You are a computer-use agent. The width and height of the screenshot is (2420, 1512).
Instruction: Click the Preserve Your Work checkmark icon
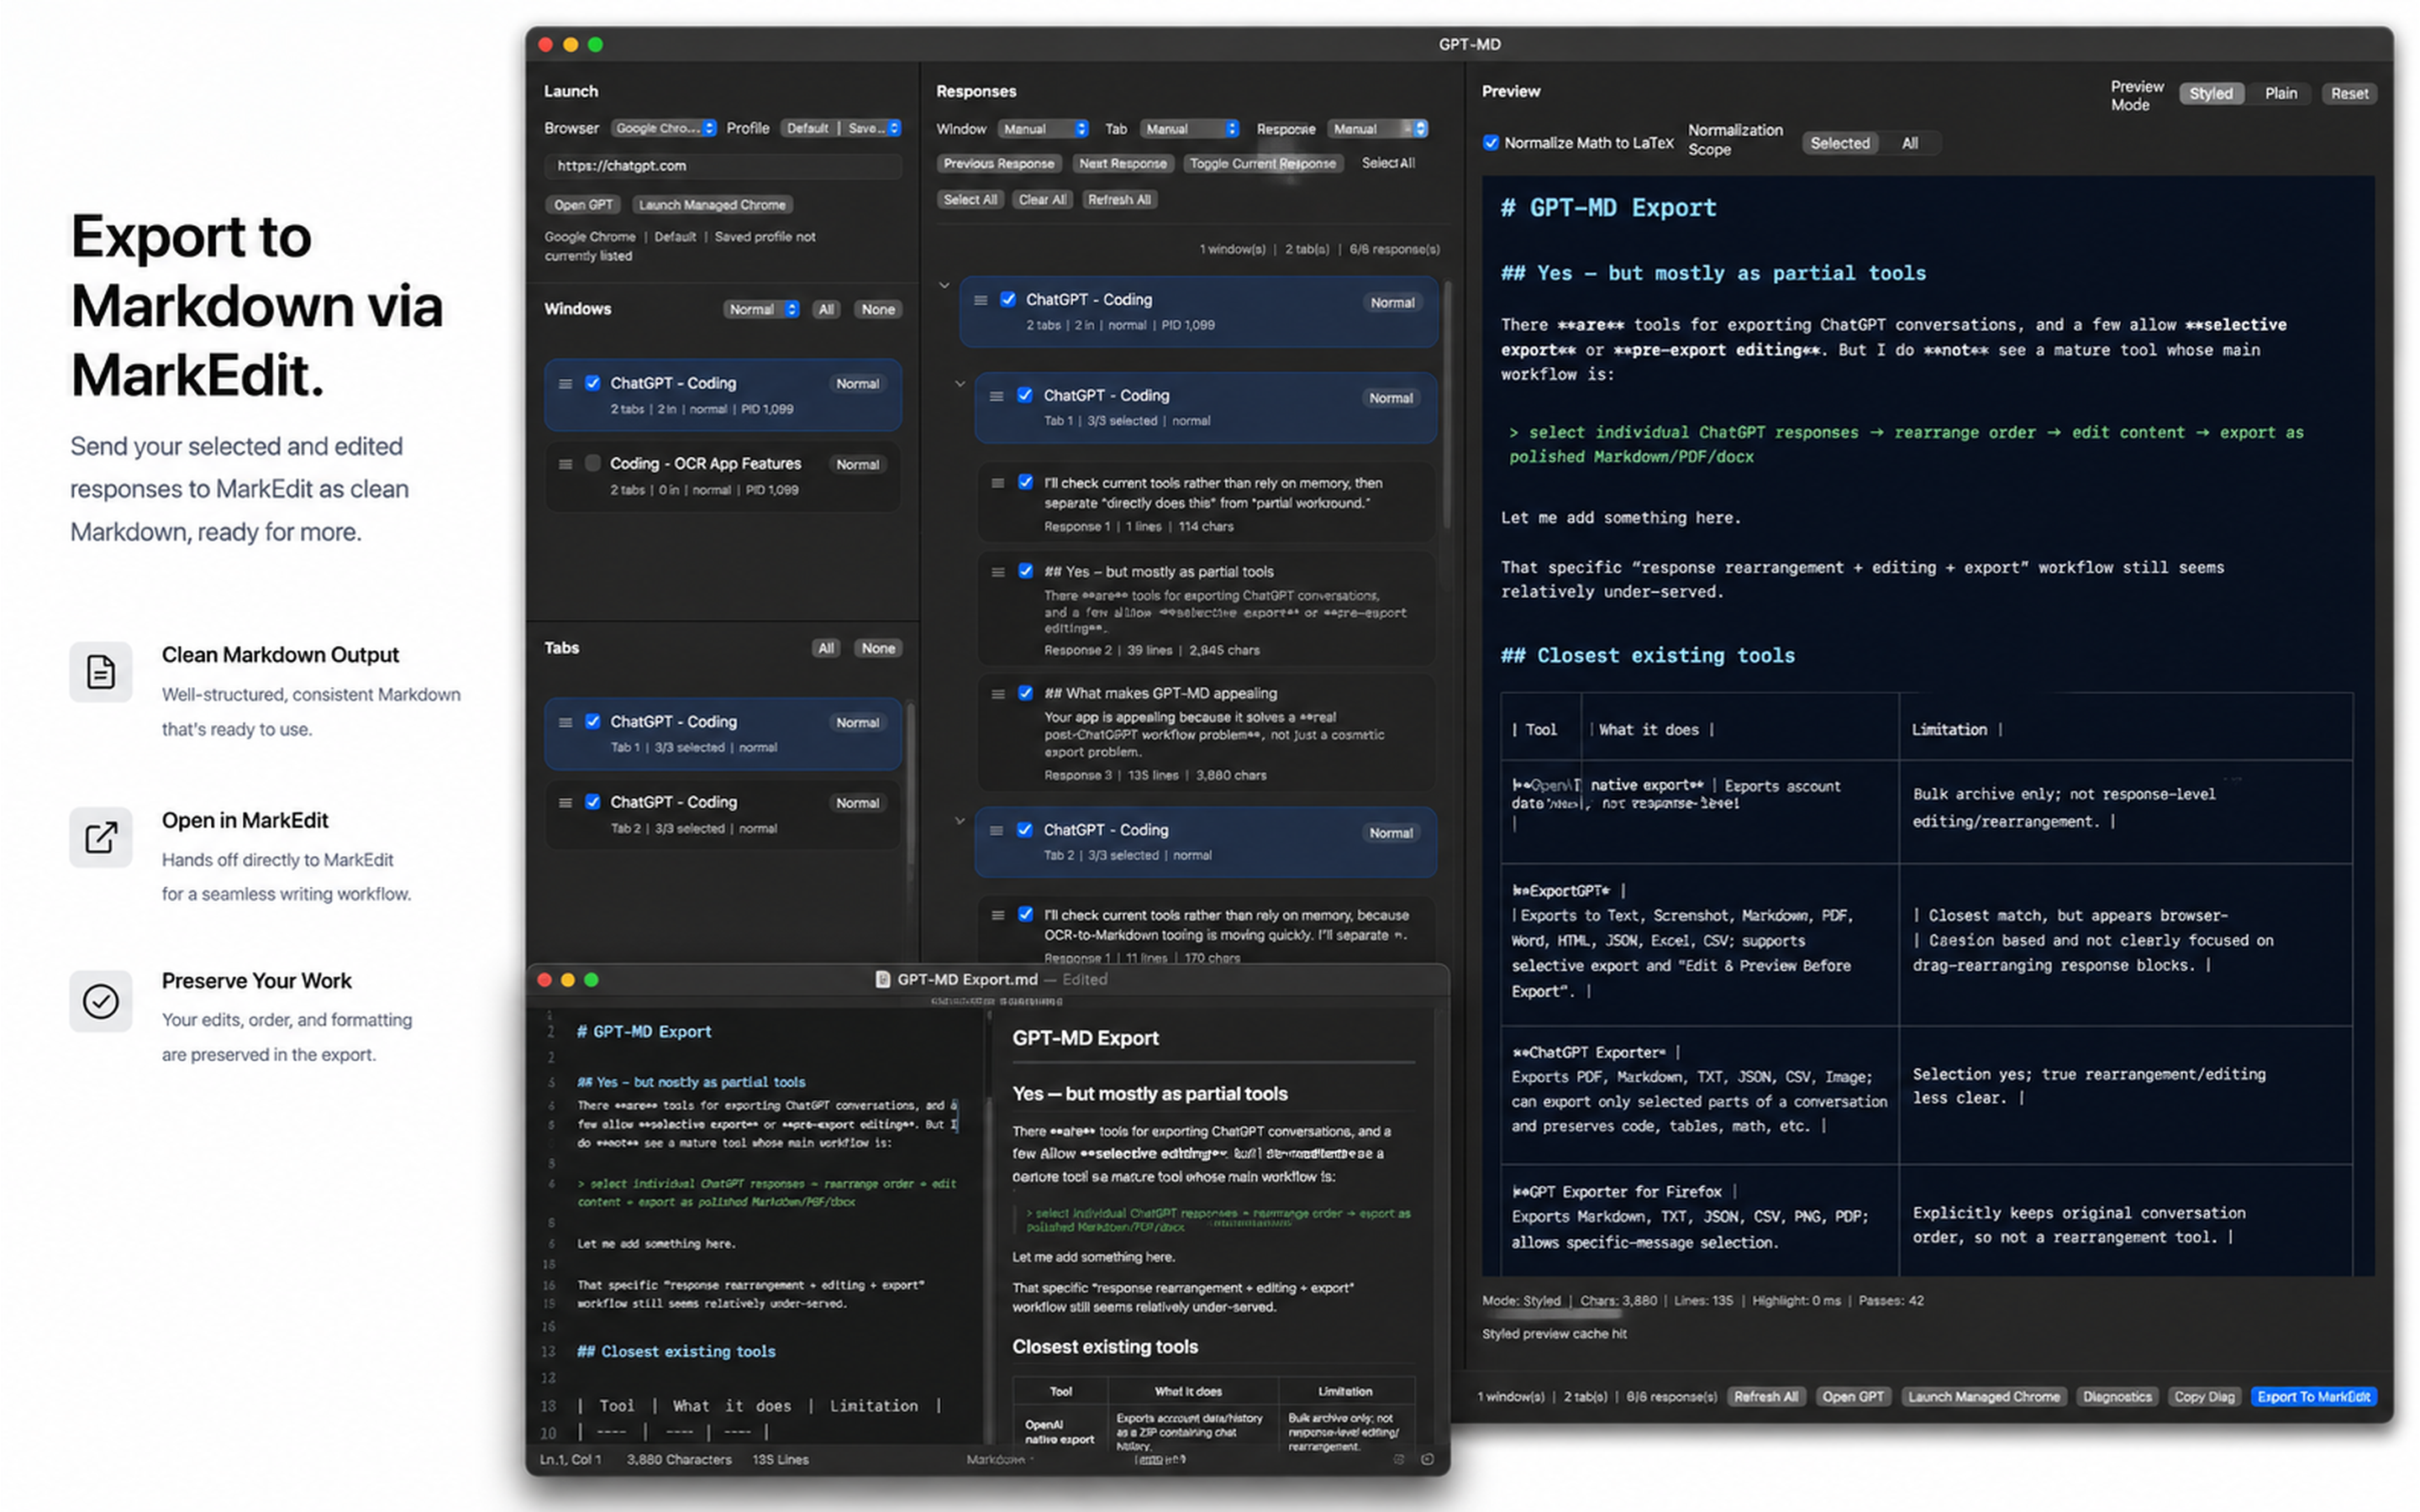pos(100,1001)
